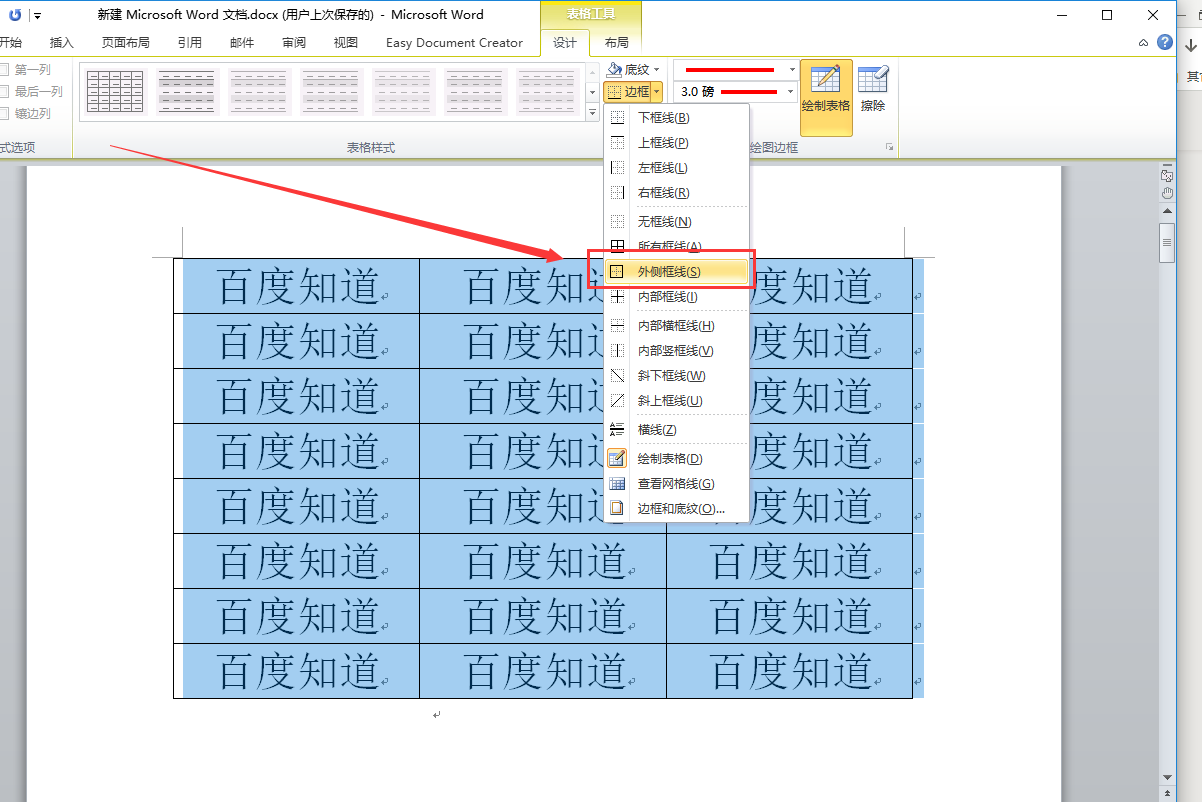Viewport: 1202px width, 802px height.
Task: Open 边框和底纹(O)... dialog from menu
Action: [x=676, y=509]
